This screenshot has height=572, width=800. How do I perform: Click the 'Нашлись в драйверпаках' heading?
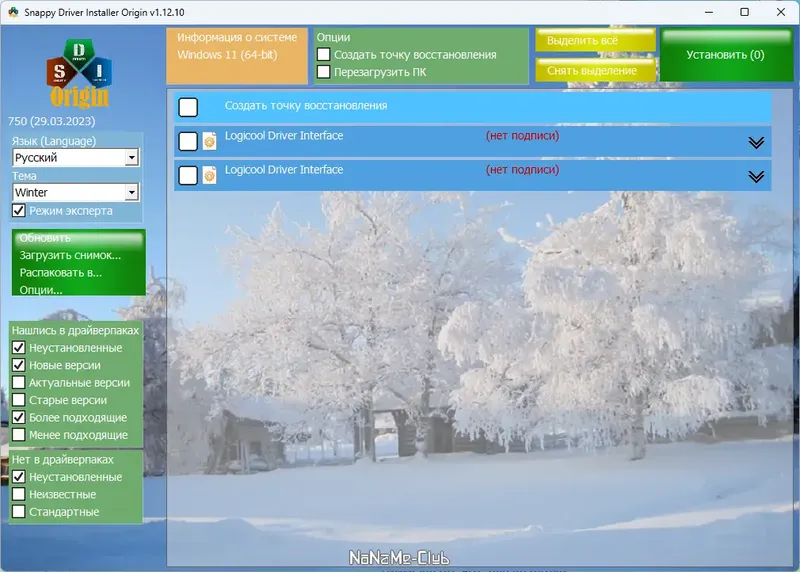click(76, 330)
